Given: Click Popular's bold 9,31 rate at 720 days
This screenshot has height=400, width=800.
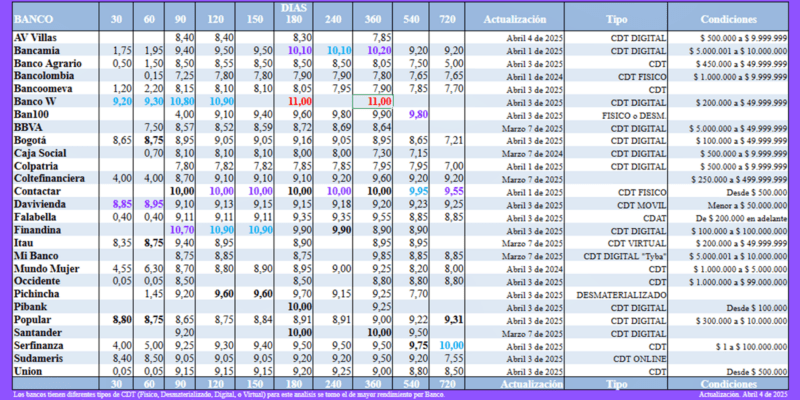Looking at the screenshot, I should click(453, 320).
